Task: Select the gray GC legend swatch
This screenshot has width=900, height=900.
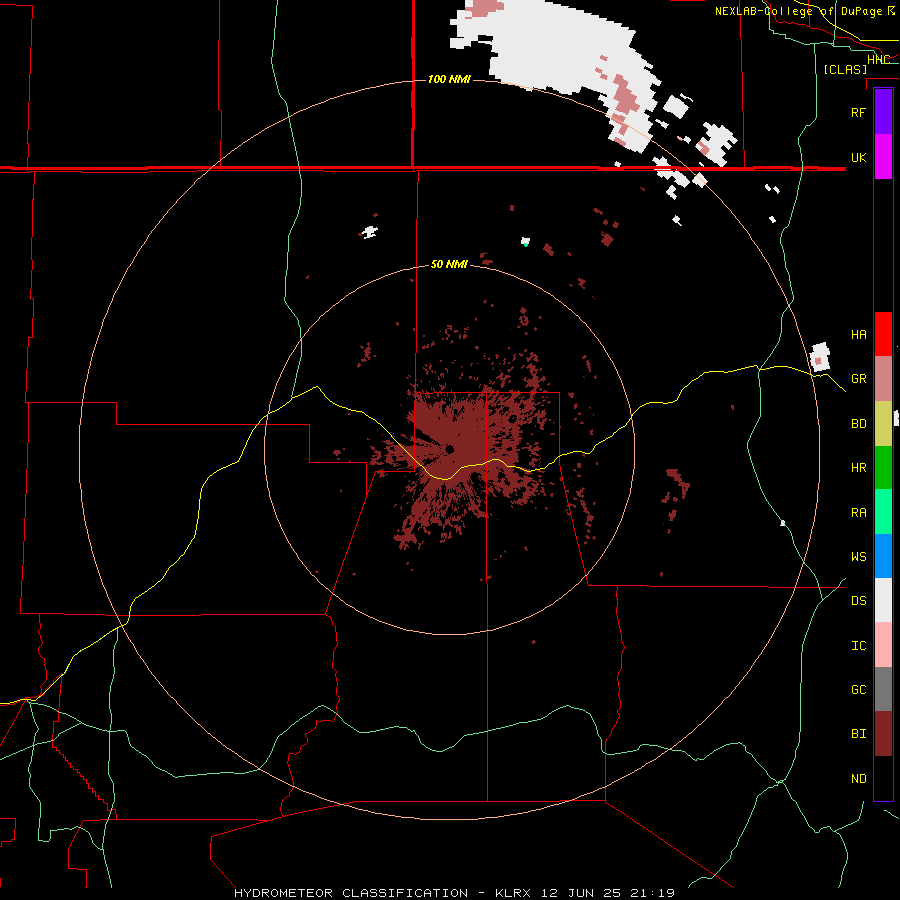Action: [883, 689]
